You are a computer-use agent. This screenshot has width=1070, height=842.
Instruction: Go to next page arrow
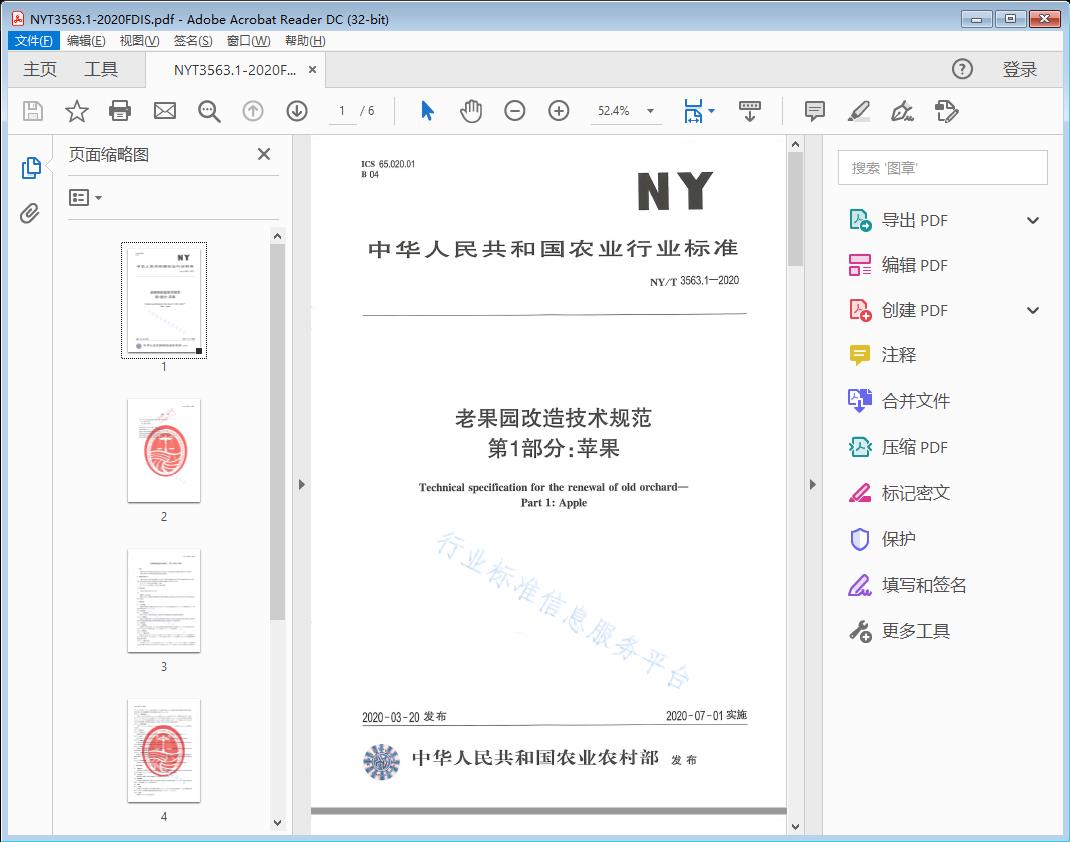point(297,111)
